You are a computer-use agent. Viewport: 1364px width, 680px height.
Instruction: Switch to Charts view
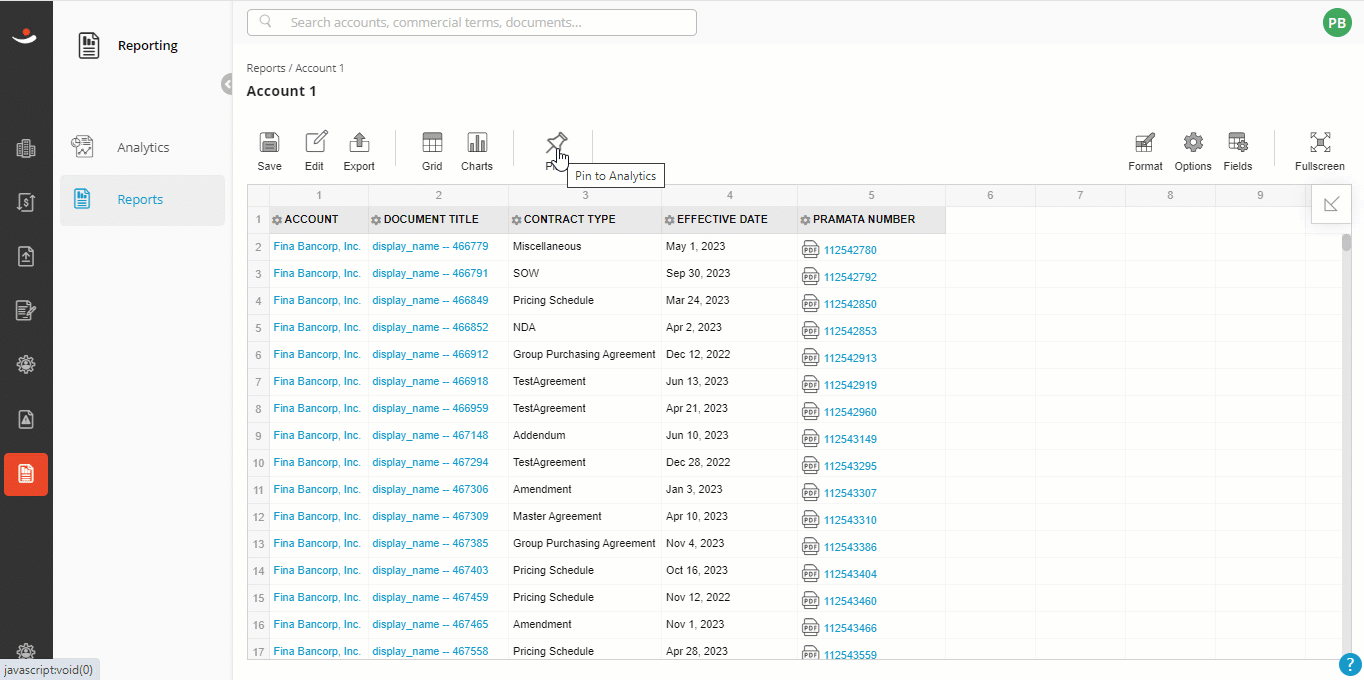[x=477, y=142]
